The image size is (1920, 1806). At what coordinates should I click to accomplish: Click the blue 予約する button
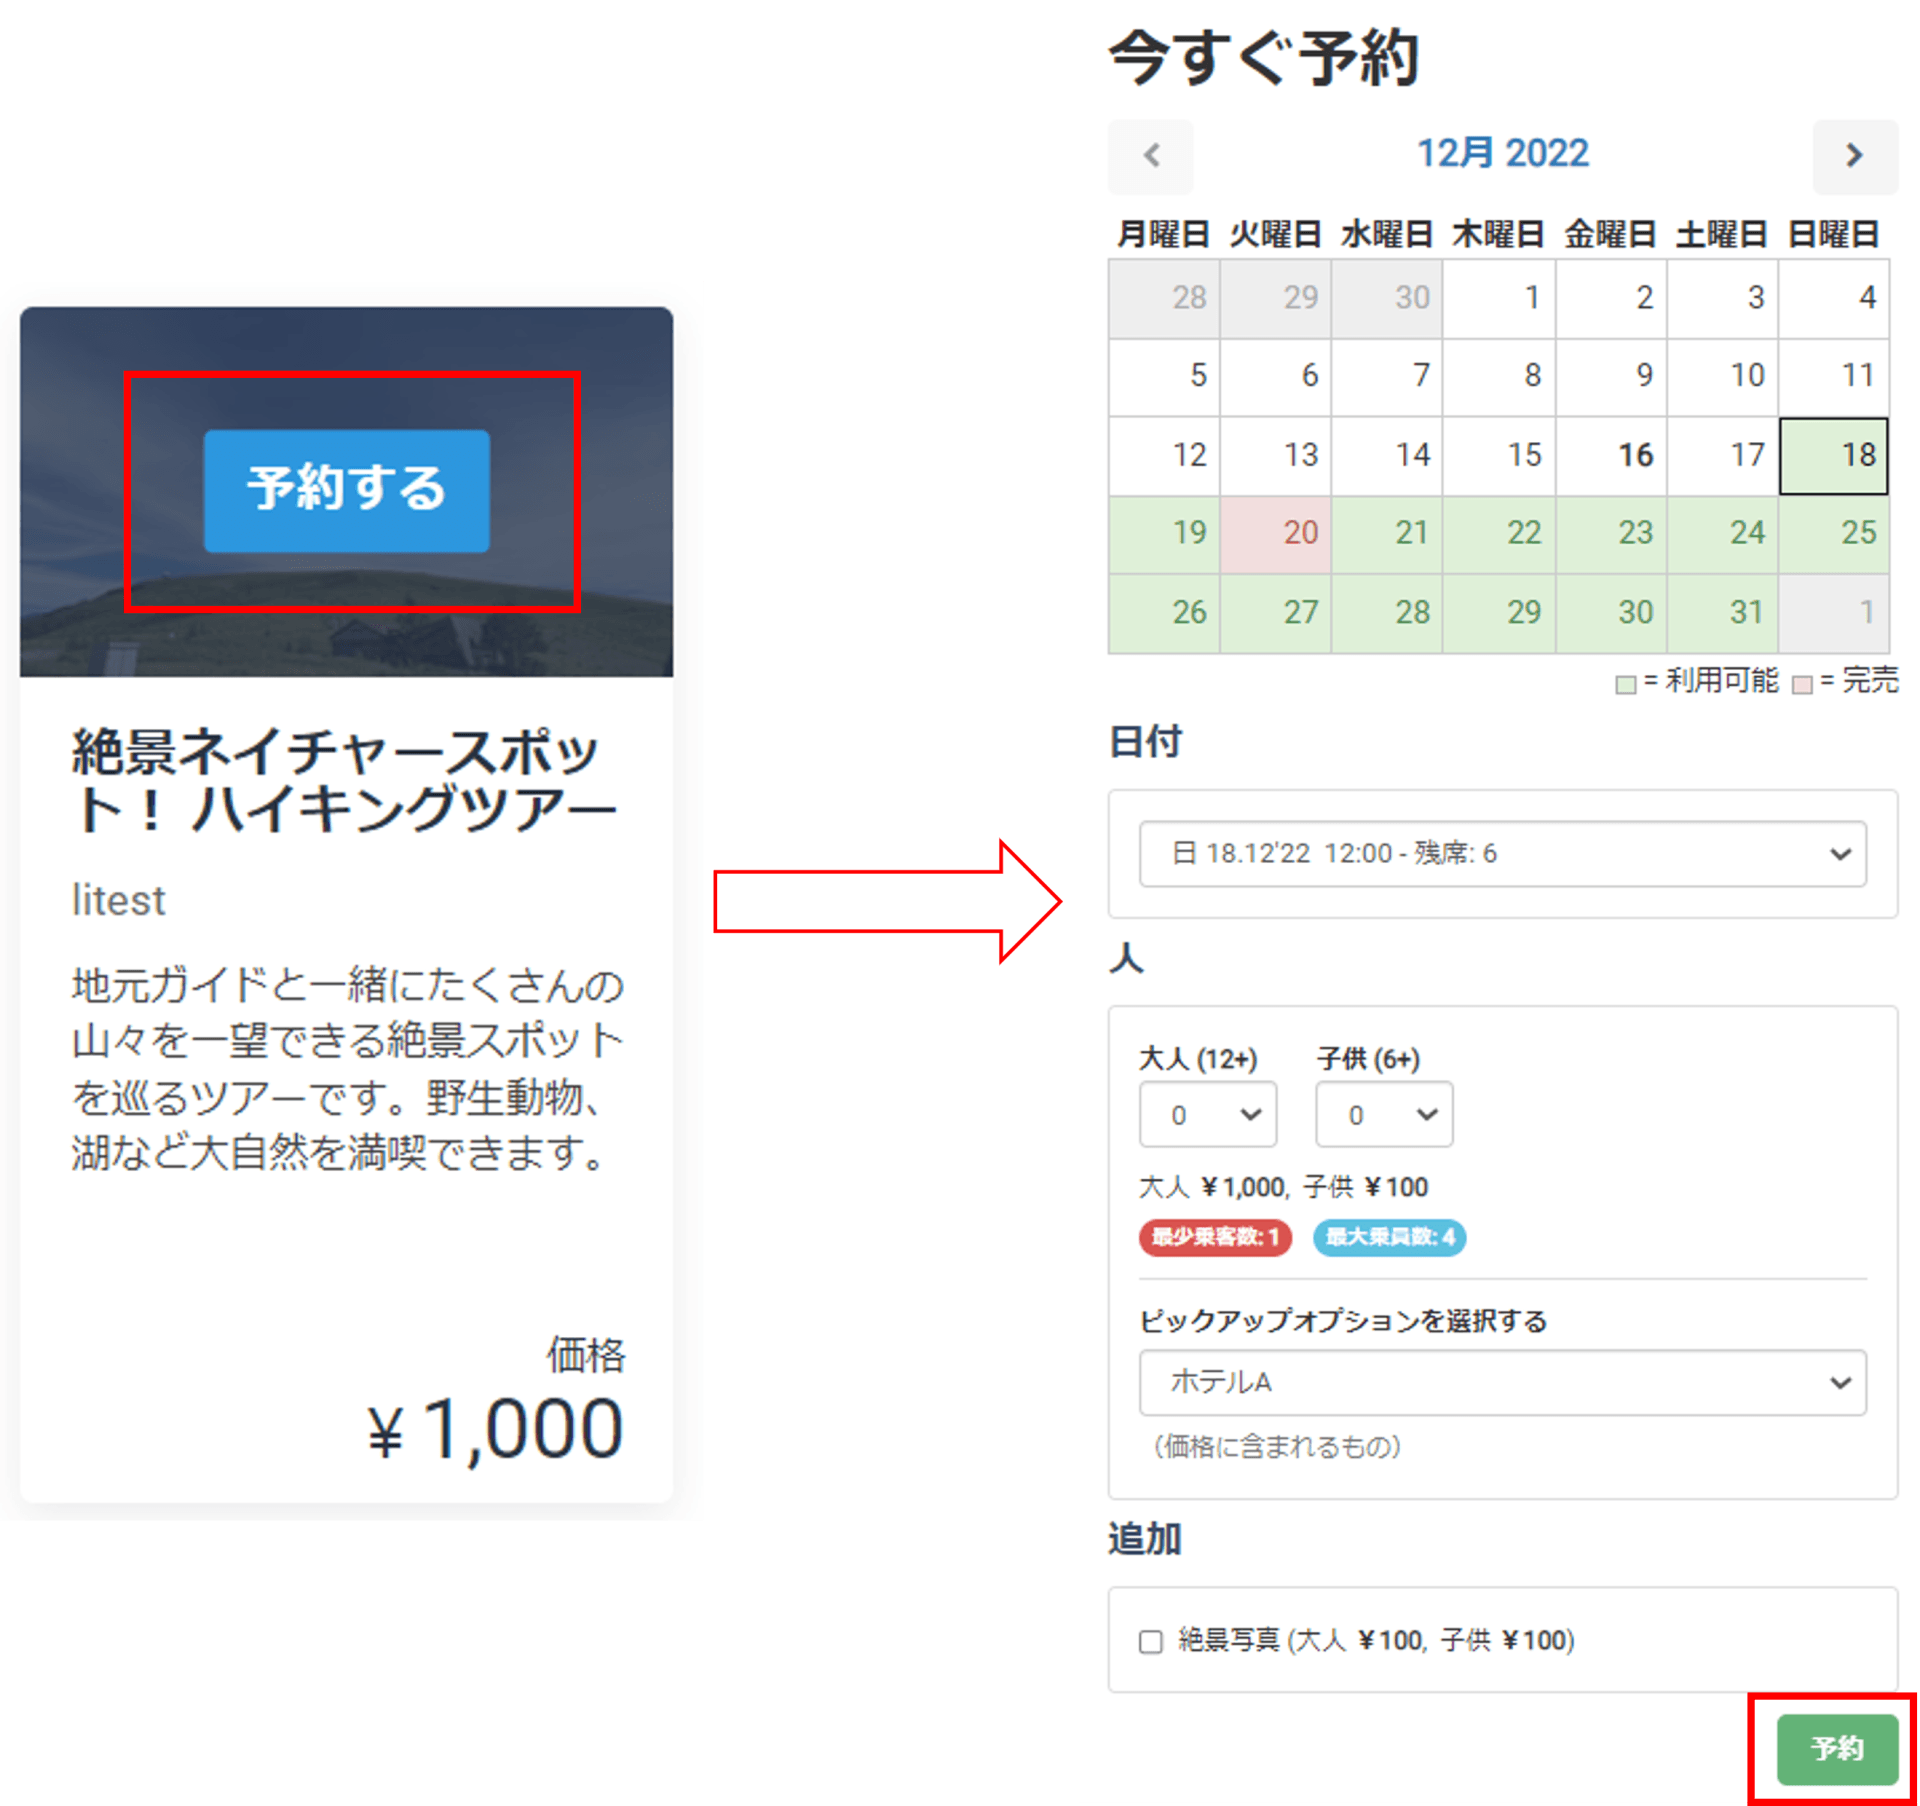click(346, 490)
